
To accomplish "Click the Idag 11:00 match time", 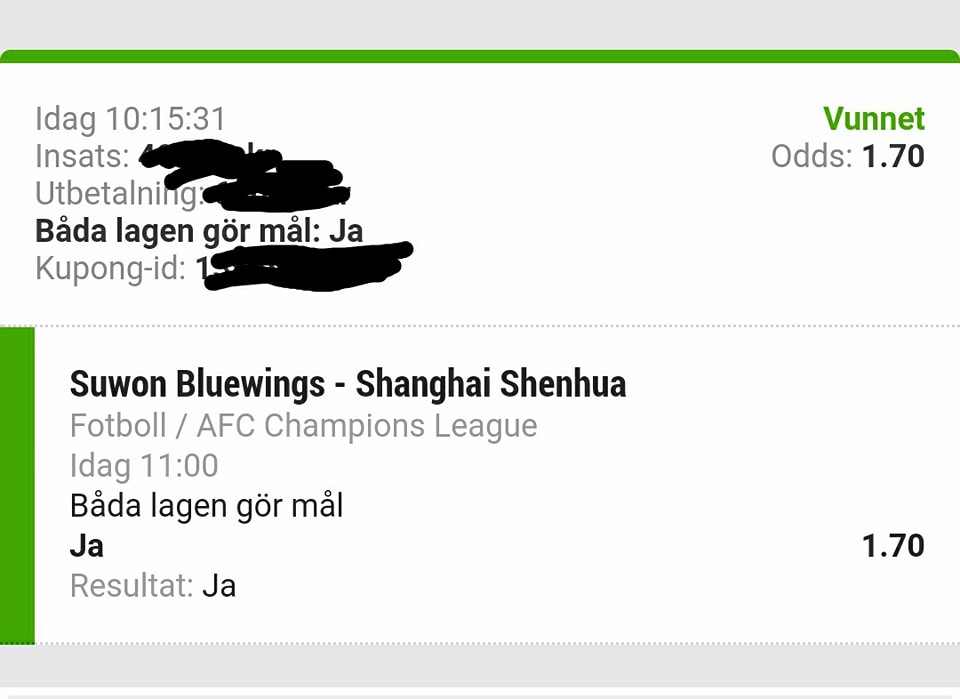I will coord(144,465).
